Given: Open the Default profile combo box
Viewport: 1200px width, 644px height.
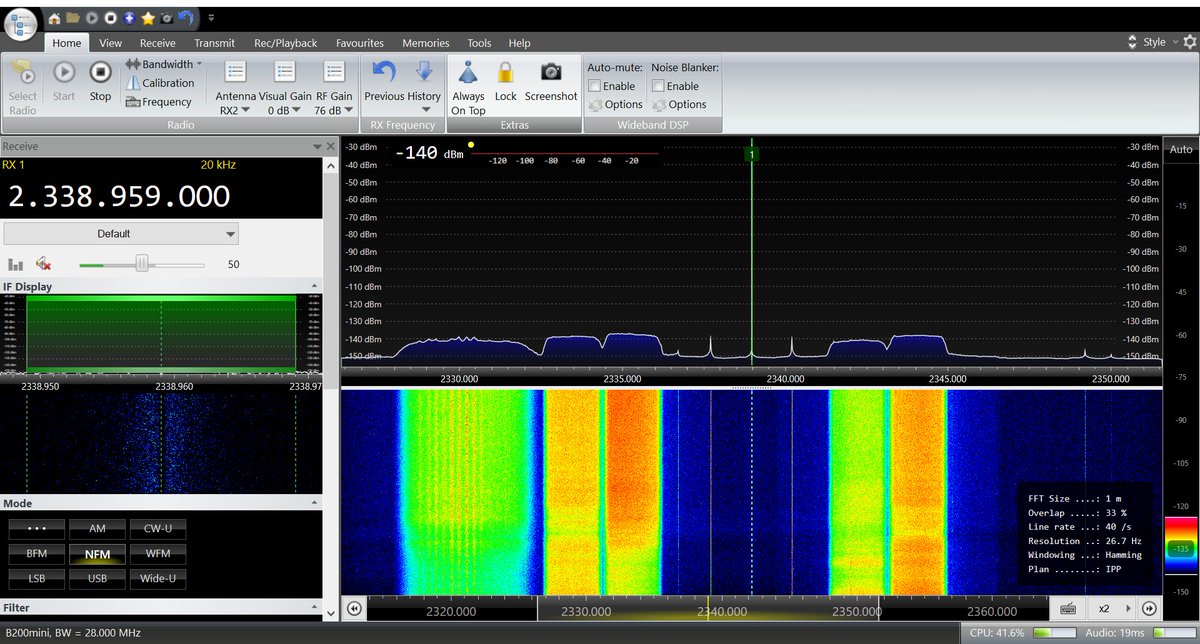Looking at the screenshot, I should [x=121, y=234].
